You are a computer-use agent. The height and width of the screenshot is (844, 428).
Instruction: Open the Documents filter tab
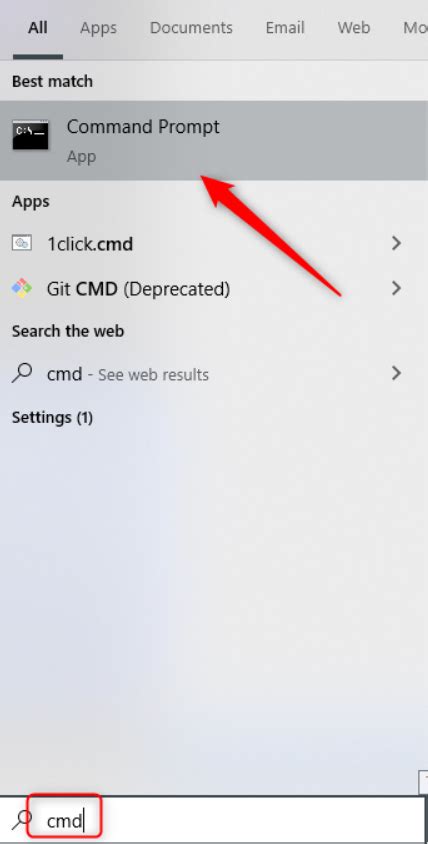pyautogui.click(x=191, y=28)
